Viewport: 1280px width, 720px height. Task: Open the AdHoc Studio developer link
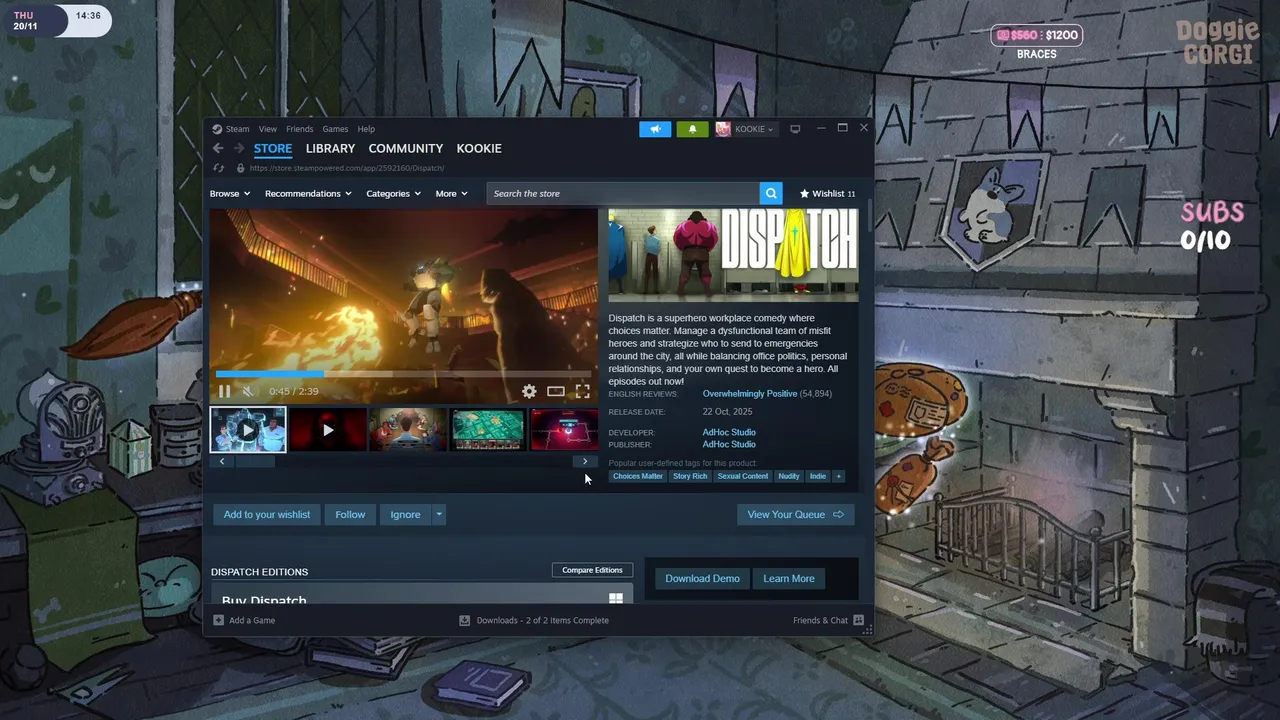(x=729, y=433)
